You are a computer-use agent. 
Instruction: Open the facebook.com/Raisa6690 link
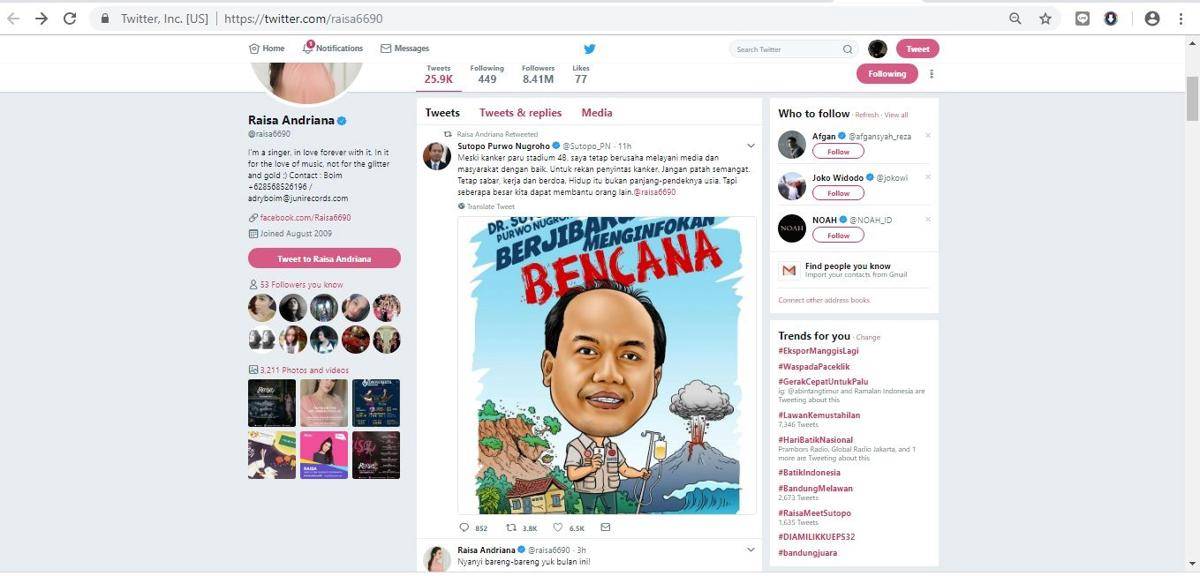pos(305,217)
